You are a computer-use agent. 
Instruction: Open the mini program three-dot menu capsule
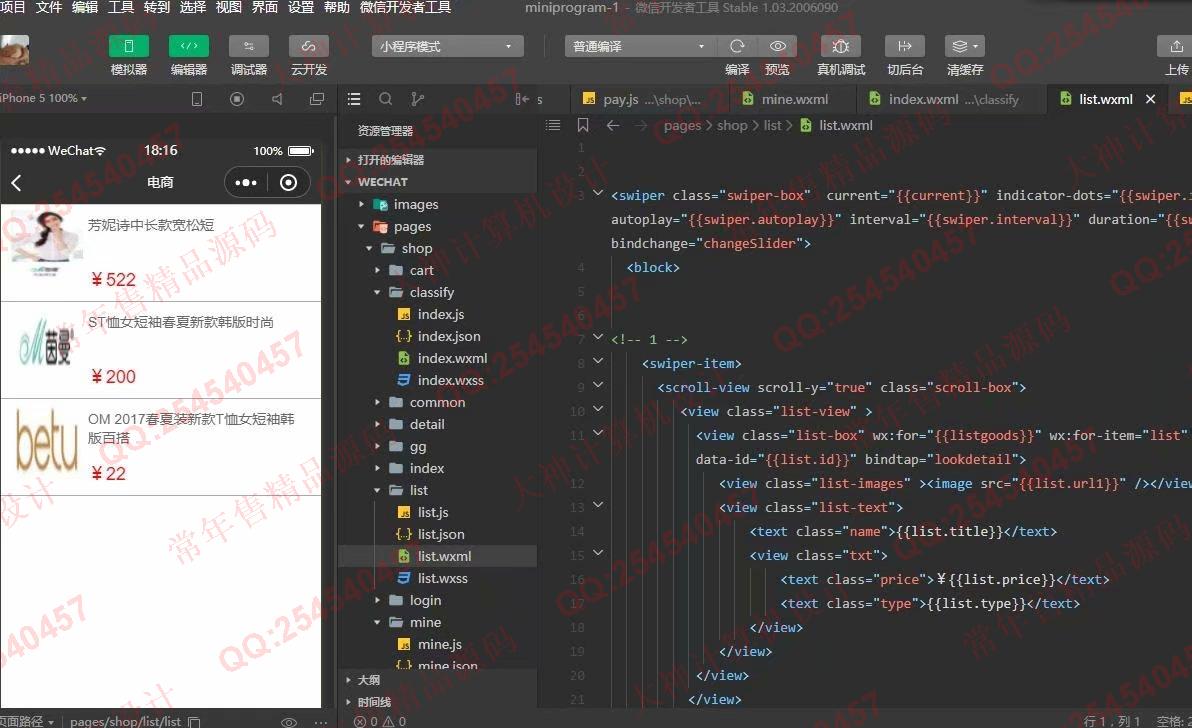click(246, 182)
